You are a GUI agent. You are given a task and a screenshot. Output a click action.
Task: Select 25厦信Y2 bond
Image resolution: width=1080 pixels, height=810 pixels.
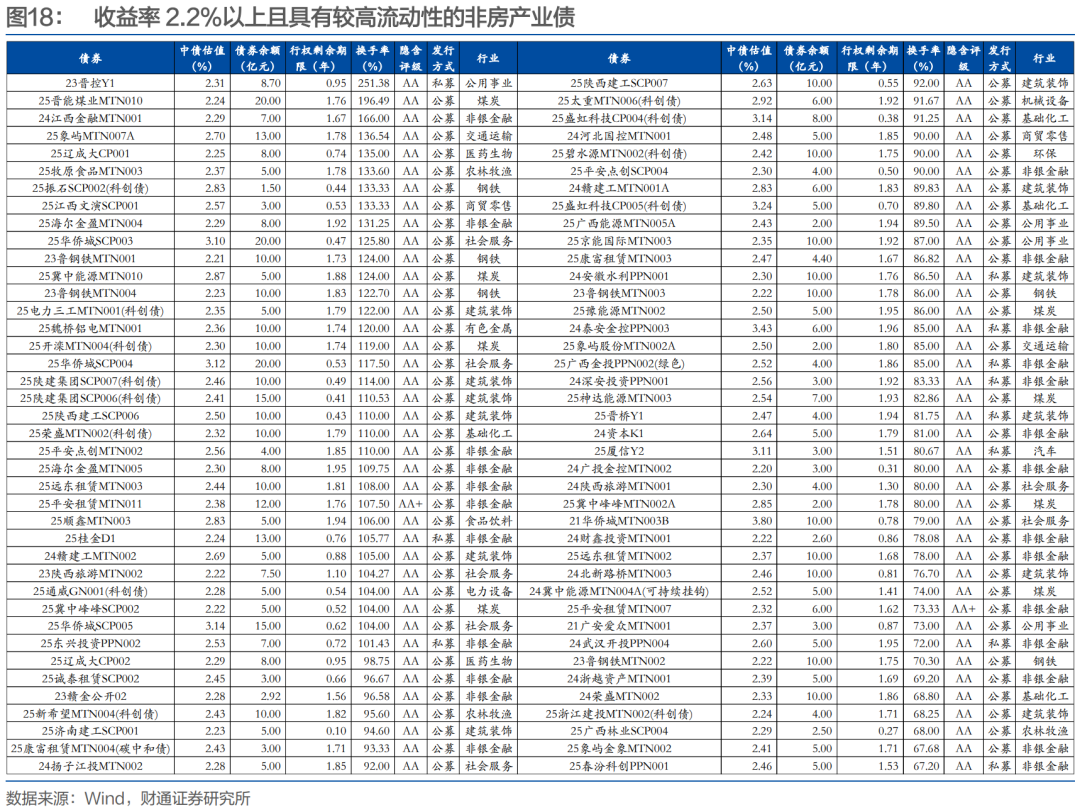pos(619,451)
